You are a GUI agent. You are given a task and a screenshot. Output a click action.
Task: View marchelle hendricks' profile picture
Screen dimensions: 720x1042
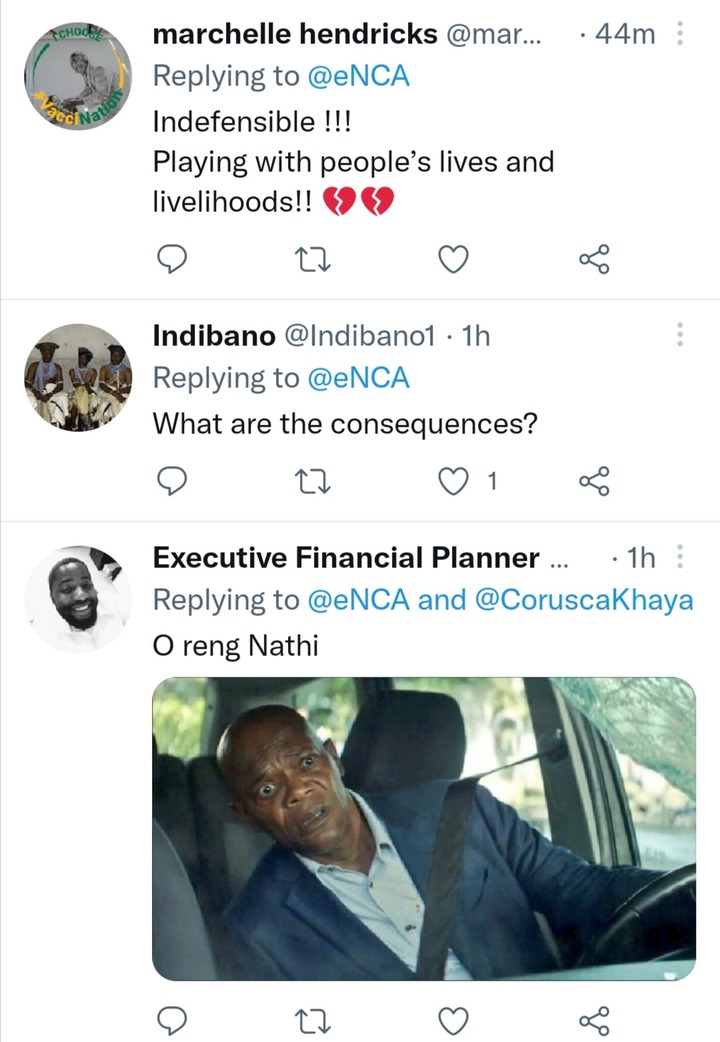click(78, 76)
